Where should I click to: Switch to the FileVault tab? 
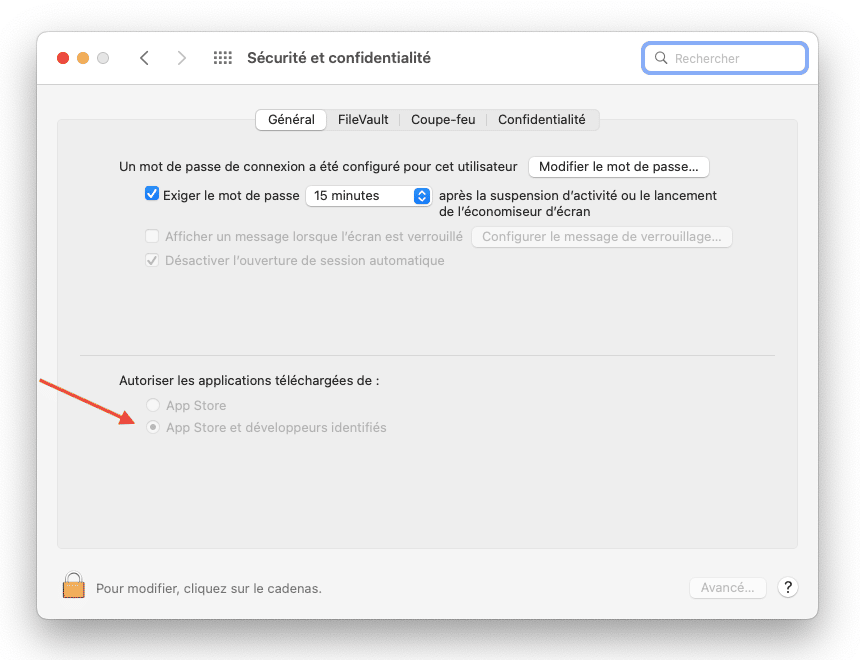click(363, 120)
